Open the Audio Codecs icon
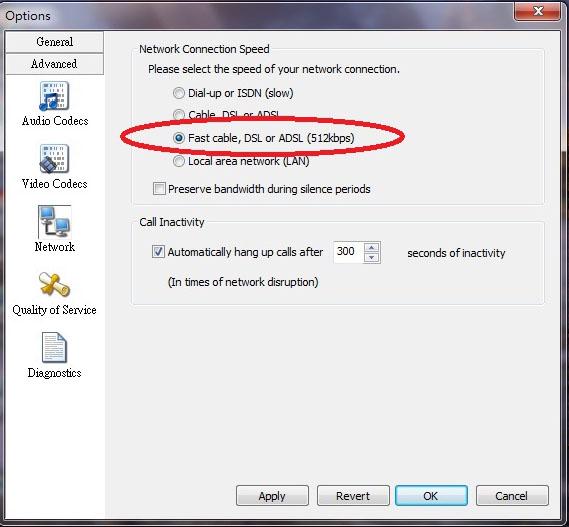 coord(54,96)
